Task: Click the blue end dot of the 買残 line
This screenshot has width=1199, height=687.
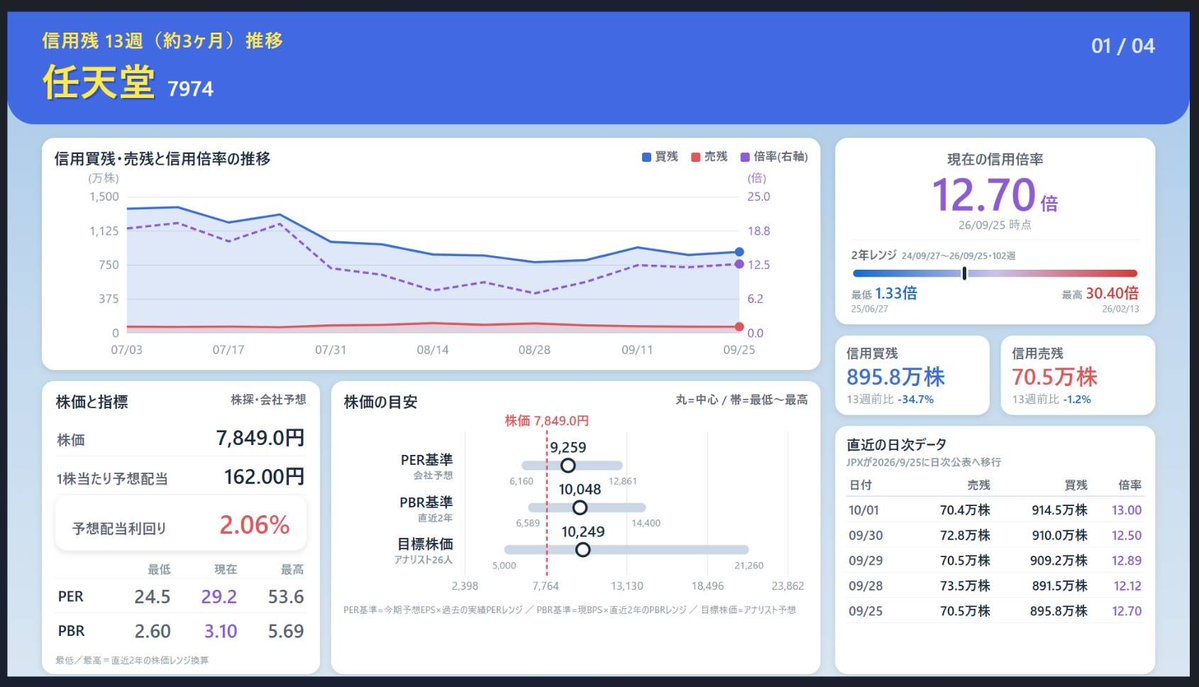Action: (x=739, y=252)
